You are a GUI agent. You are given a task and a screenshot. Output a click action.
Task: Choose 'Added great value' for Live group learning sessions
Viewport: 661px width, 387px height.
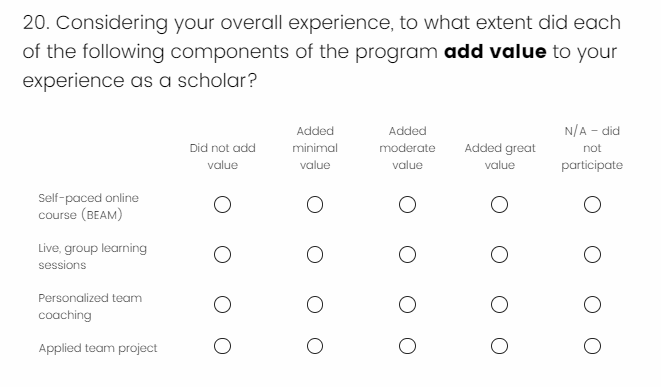pos(500,255)
